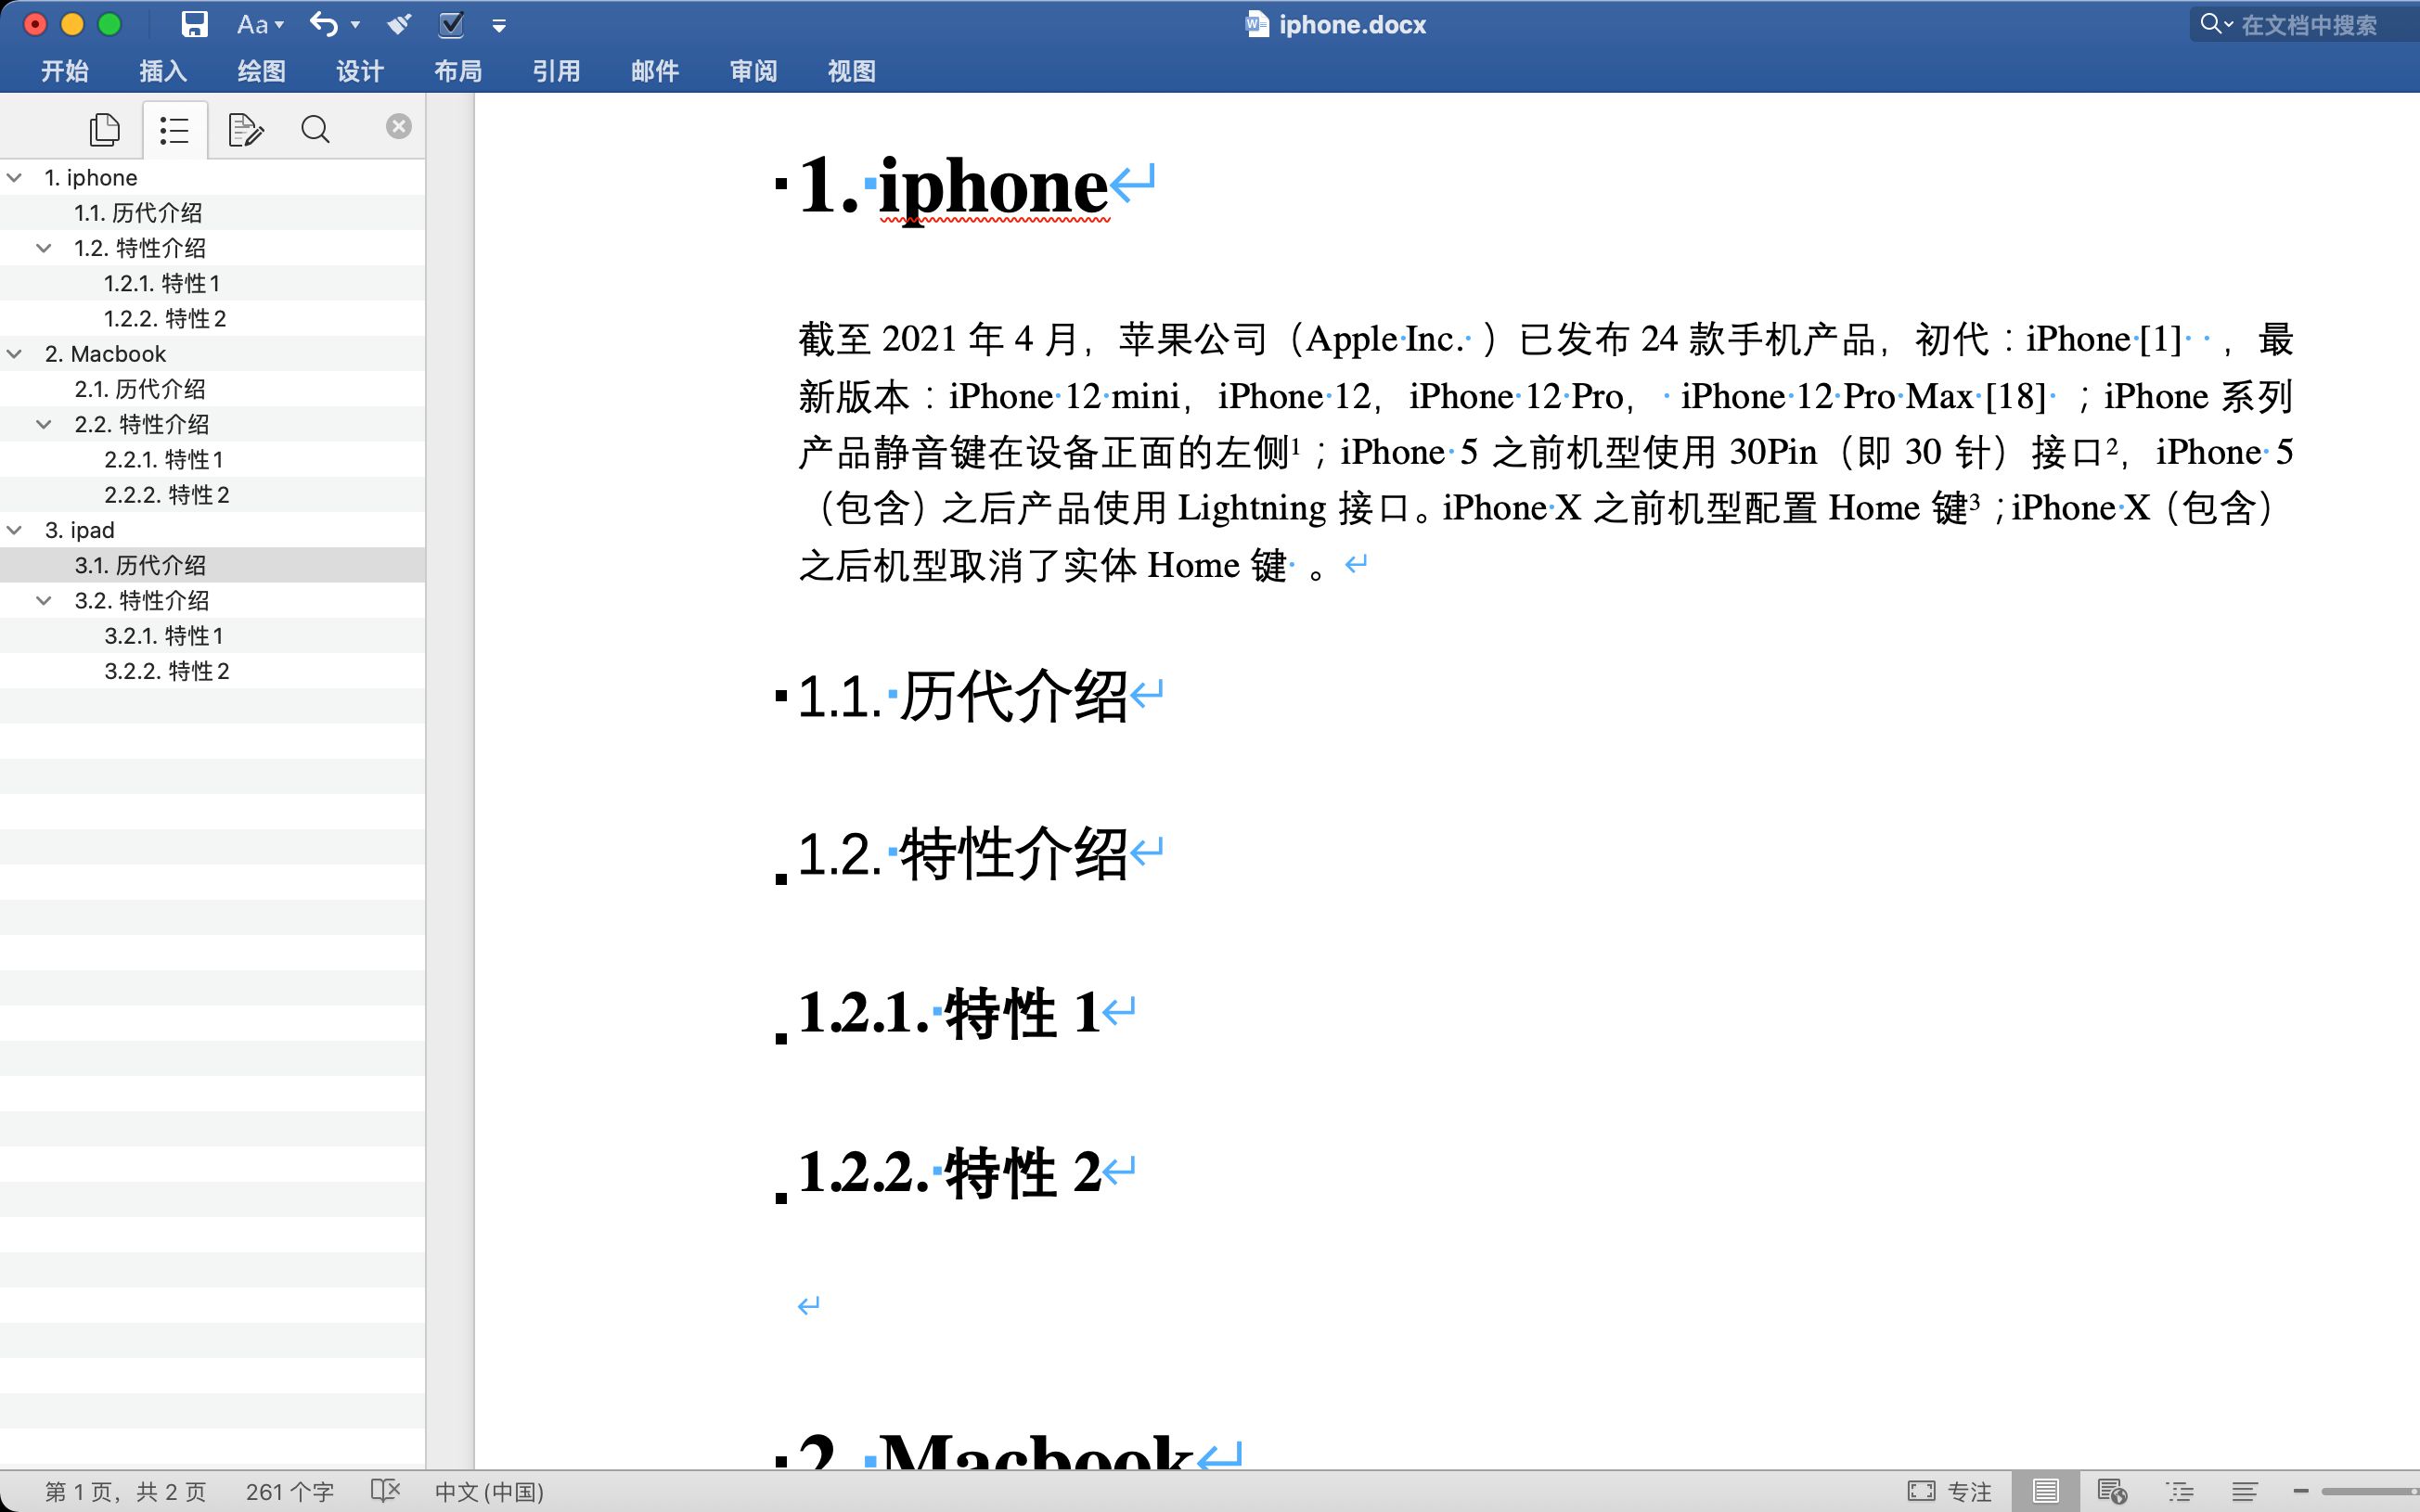Jump to the '3. ipad' outline heading

pyautogui.click(x=80, y=530)
